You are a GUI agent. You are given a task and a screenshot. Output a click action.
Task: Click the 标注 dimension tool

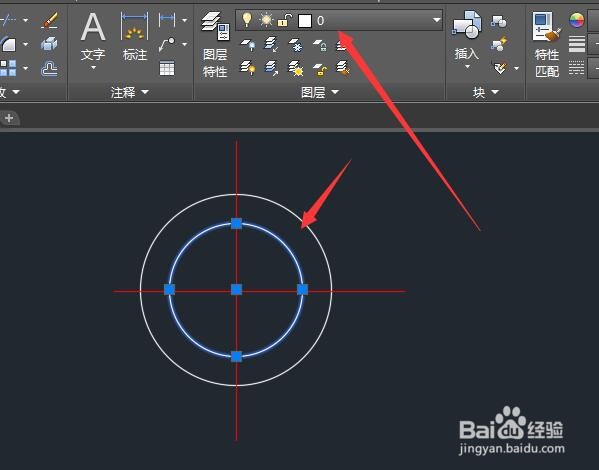134,37
